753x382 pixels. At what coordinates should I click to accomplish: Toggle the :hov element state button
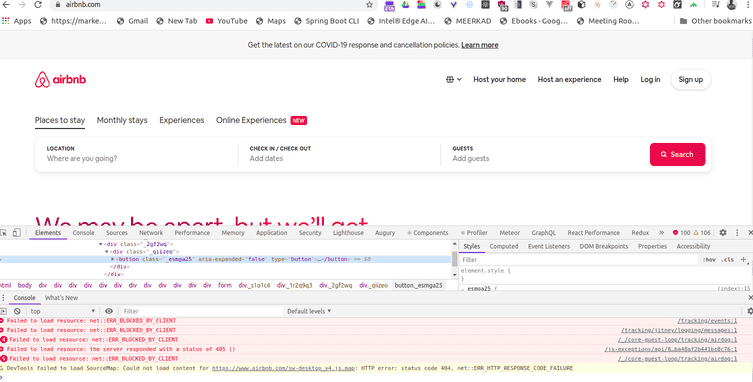[709, 259]
